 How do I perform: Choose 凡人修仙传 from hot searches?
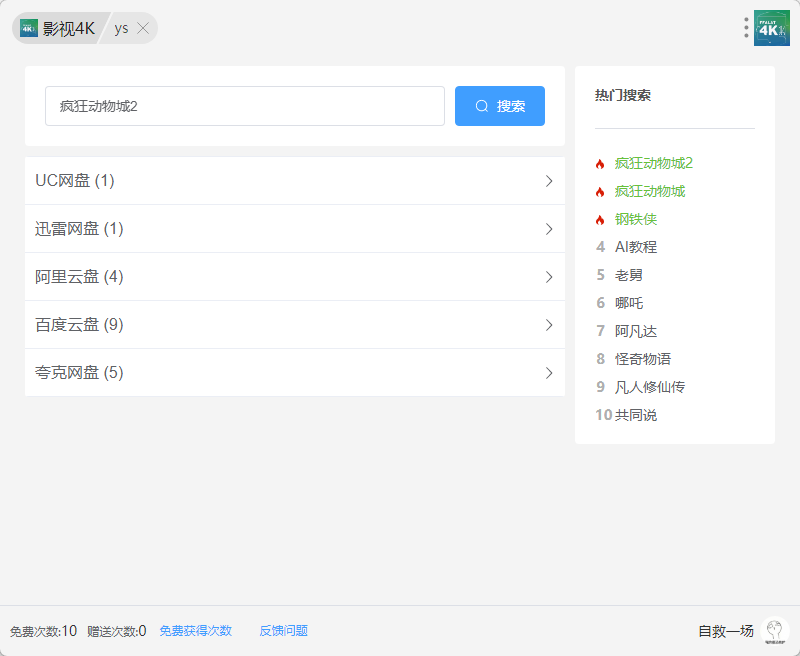tap(649, 387)
